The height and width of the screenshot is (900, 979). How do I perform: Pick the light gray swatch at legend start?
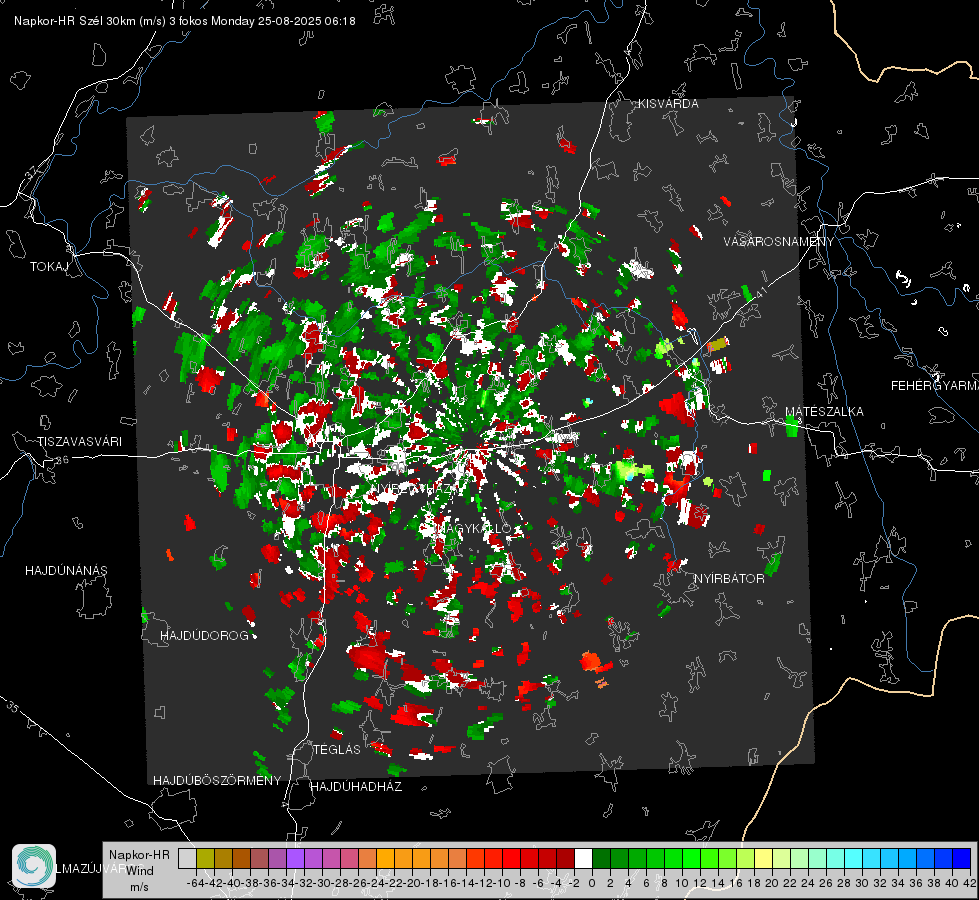(x=187, y=859)
